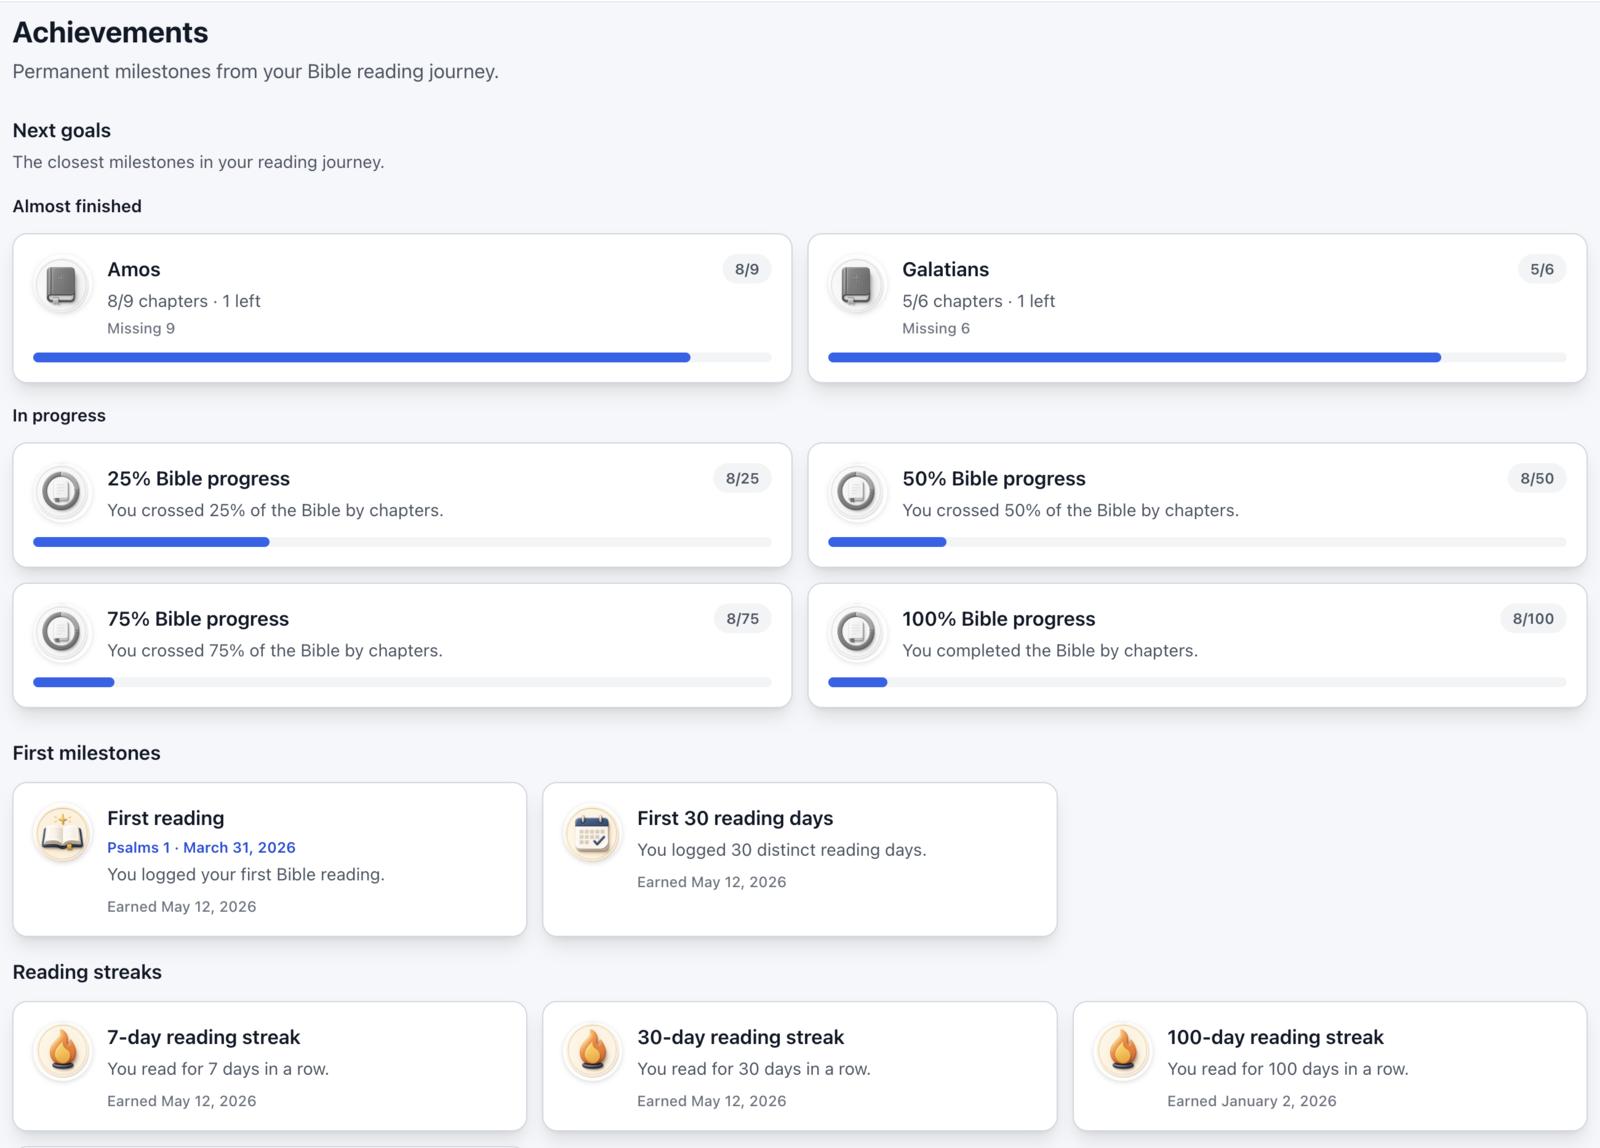Click the First 30 reading days calendar icon
This screenshot has height=1148, width=1600.
point(592,833)
